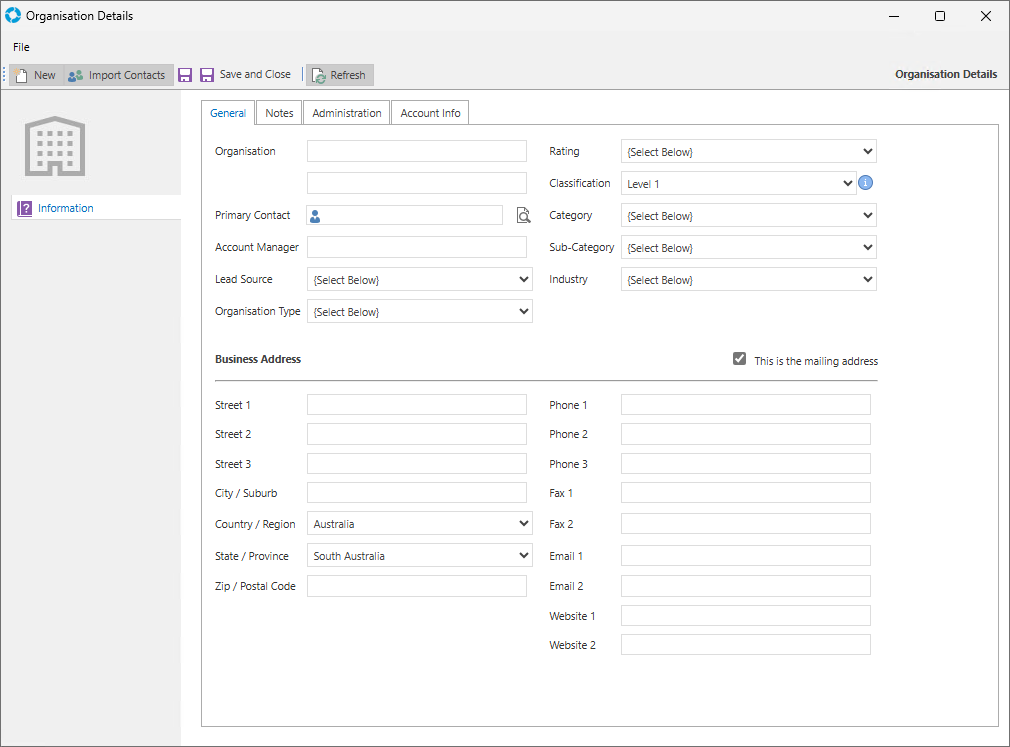Uncheck 'This is the mailing address' checkbox
The image size is (1010, 747).
pos(739,360)
